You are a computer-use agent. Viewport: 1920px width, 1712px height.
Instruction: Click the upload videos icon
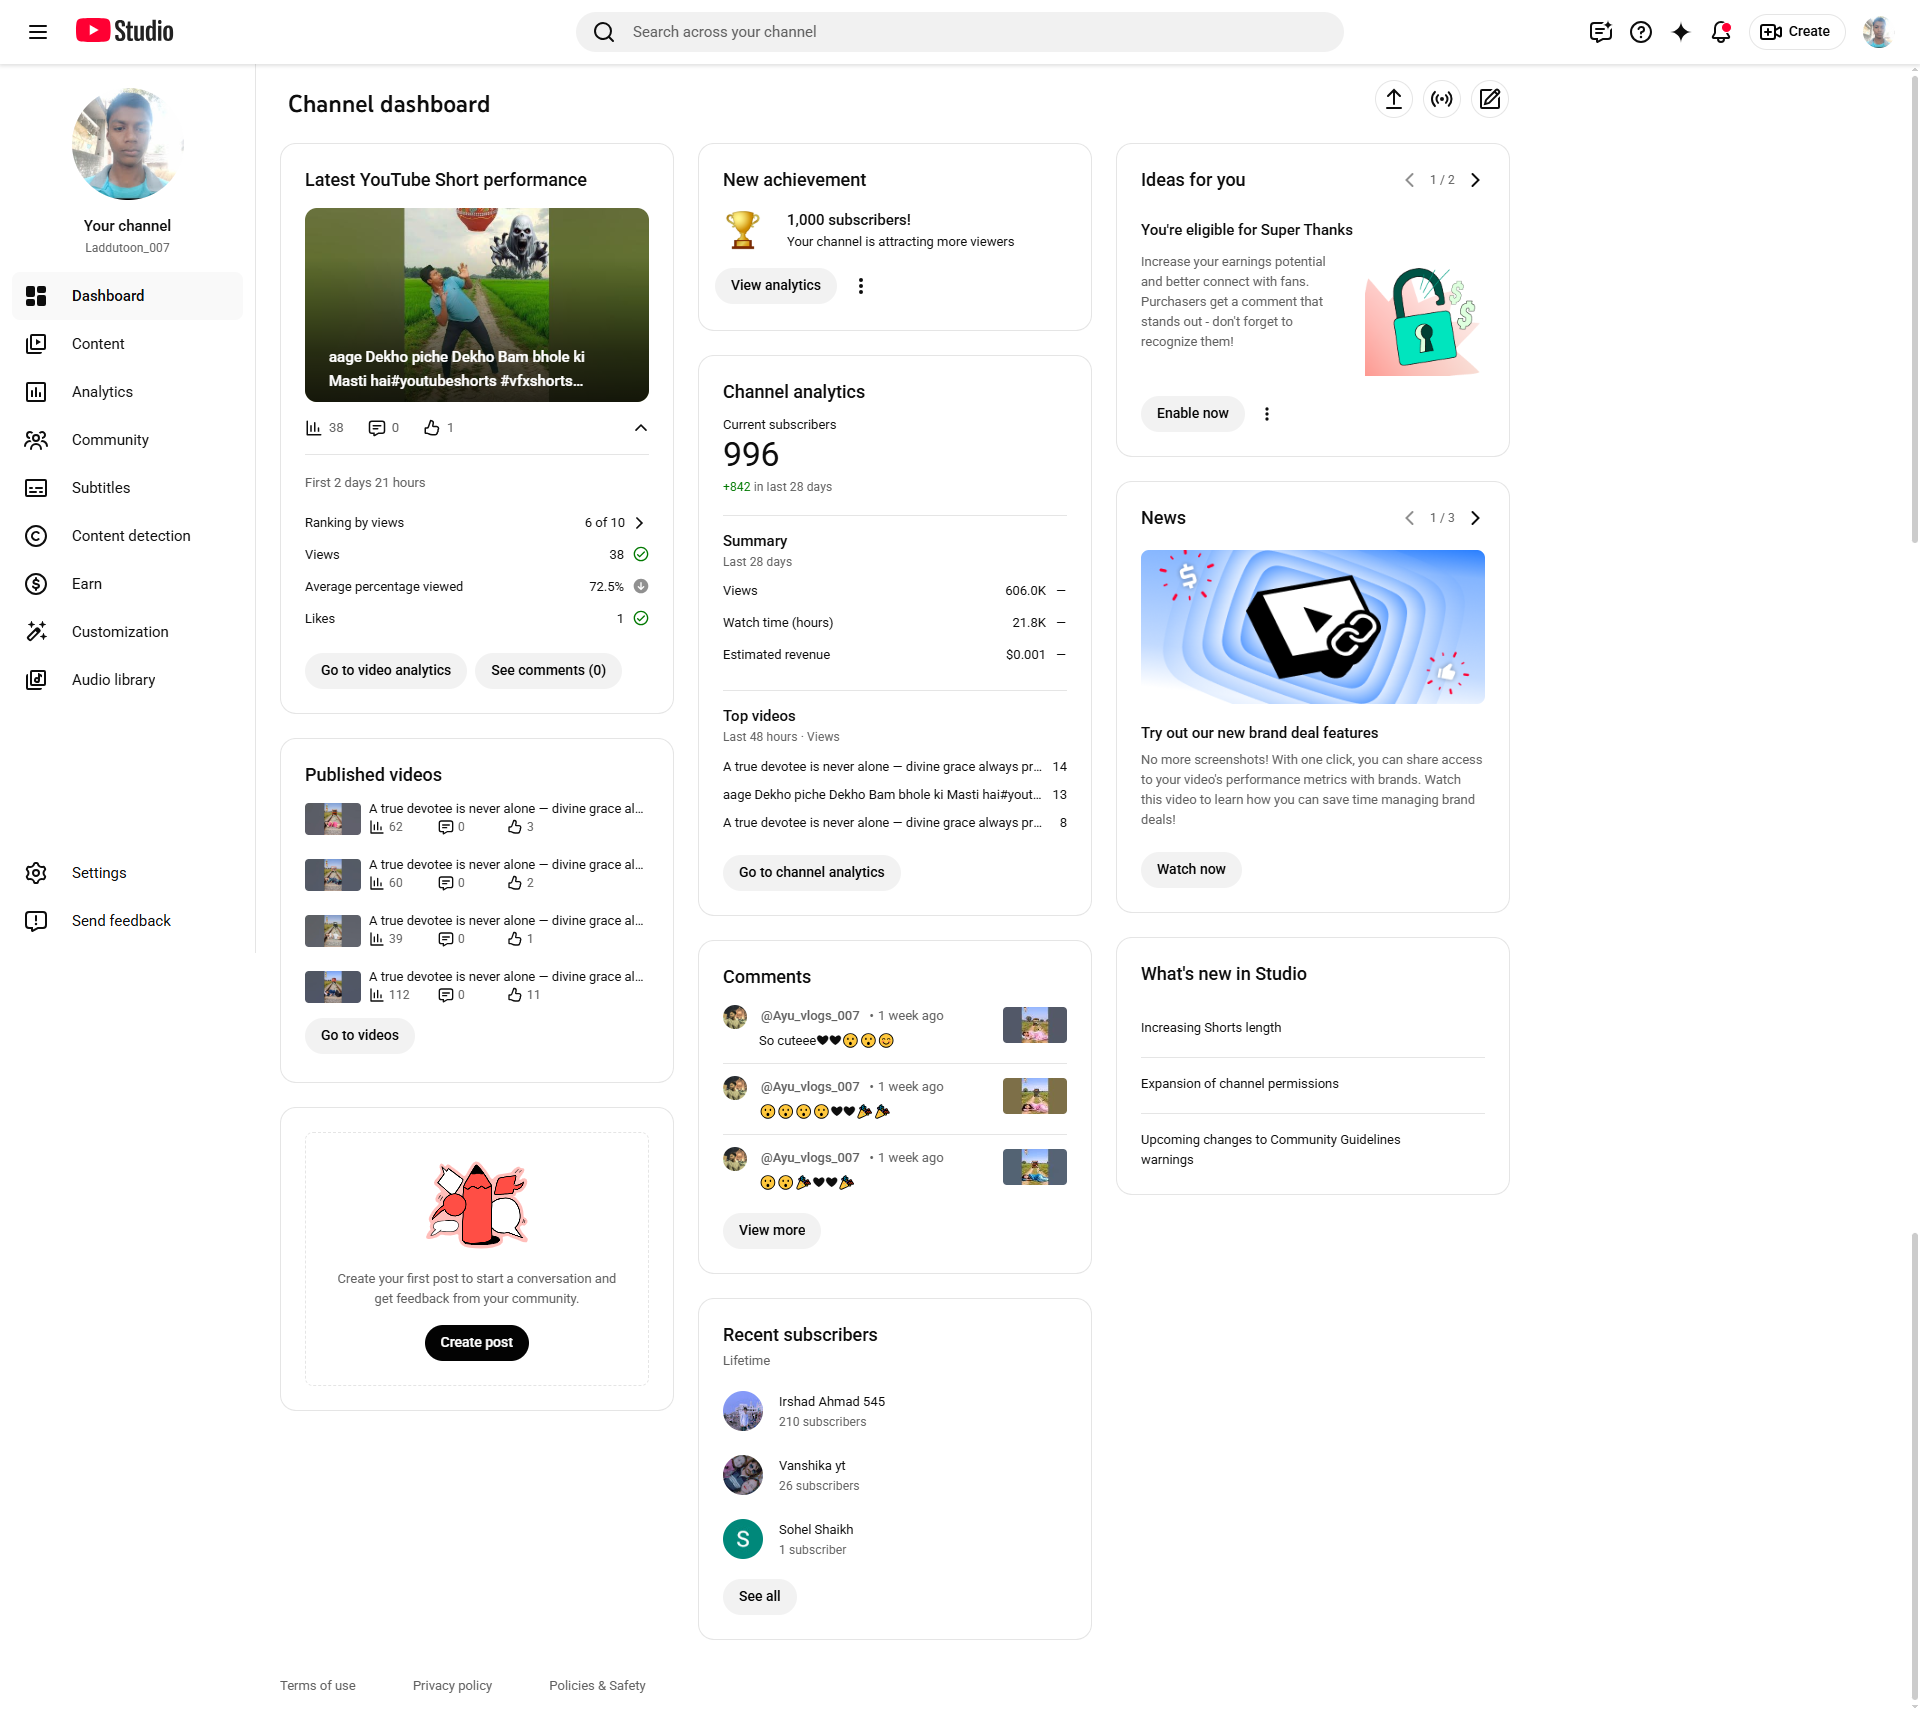(1394, 99)
